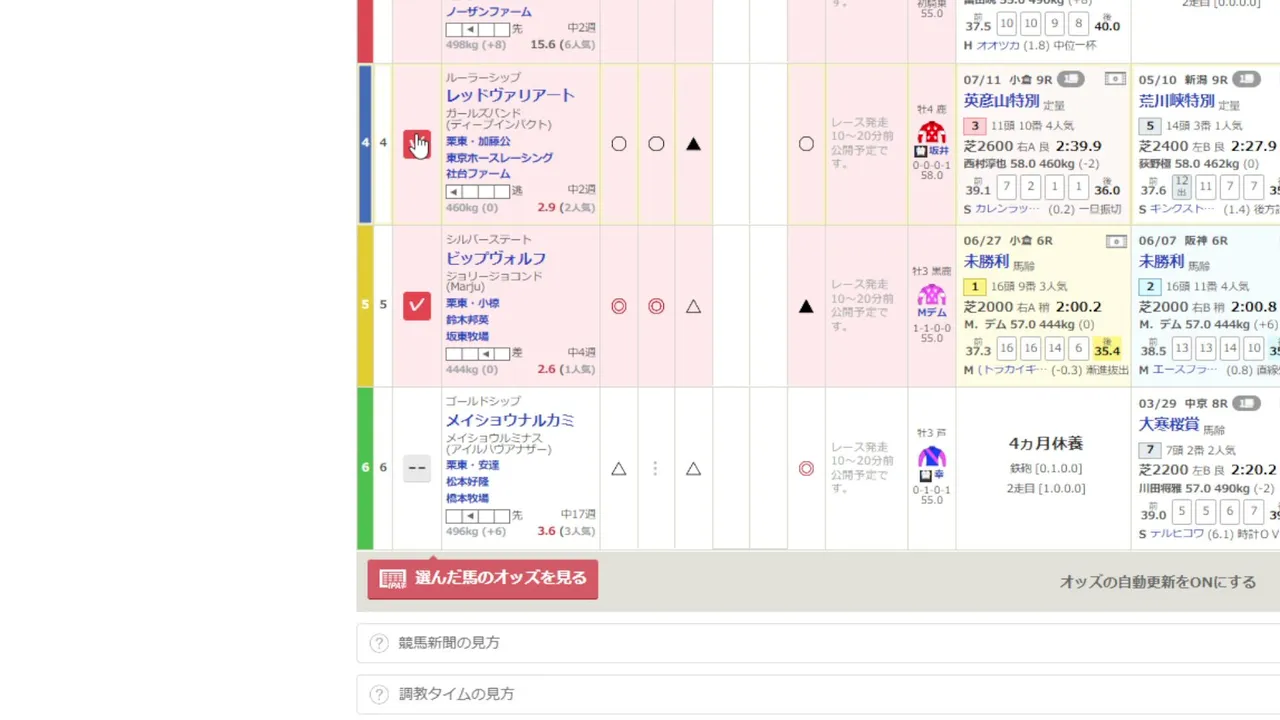Image resolution: width=1280 pixels, height=720 pixels.
Task: Click jockey silks icon for Mデム
Action: click(x=932, y=295)
